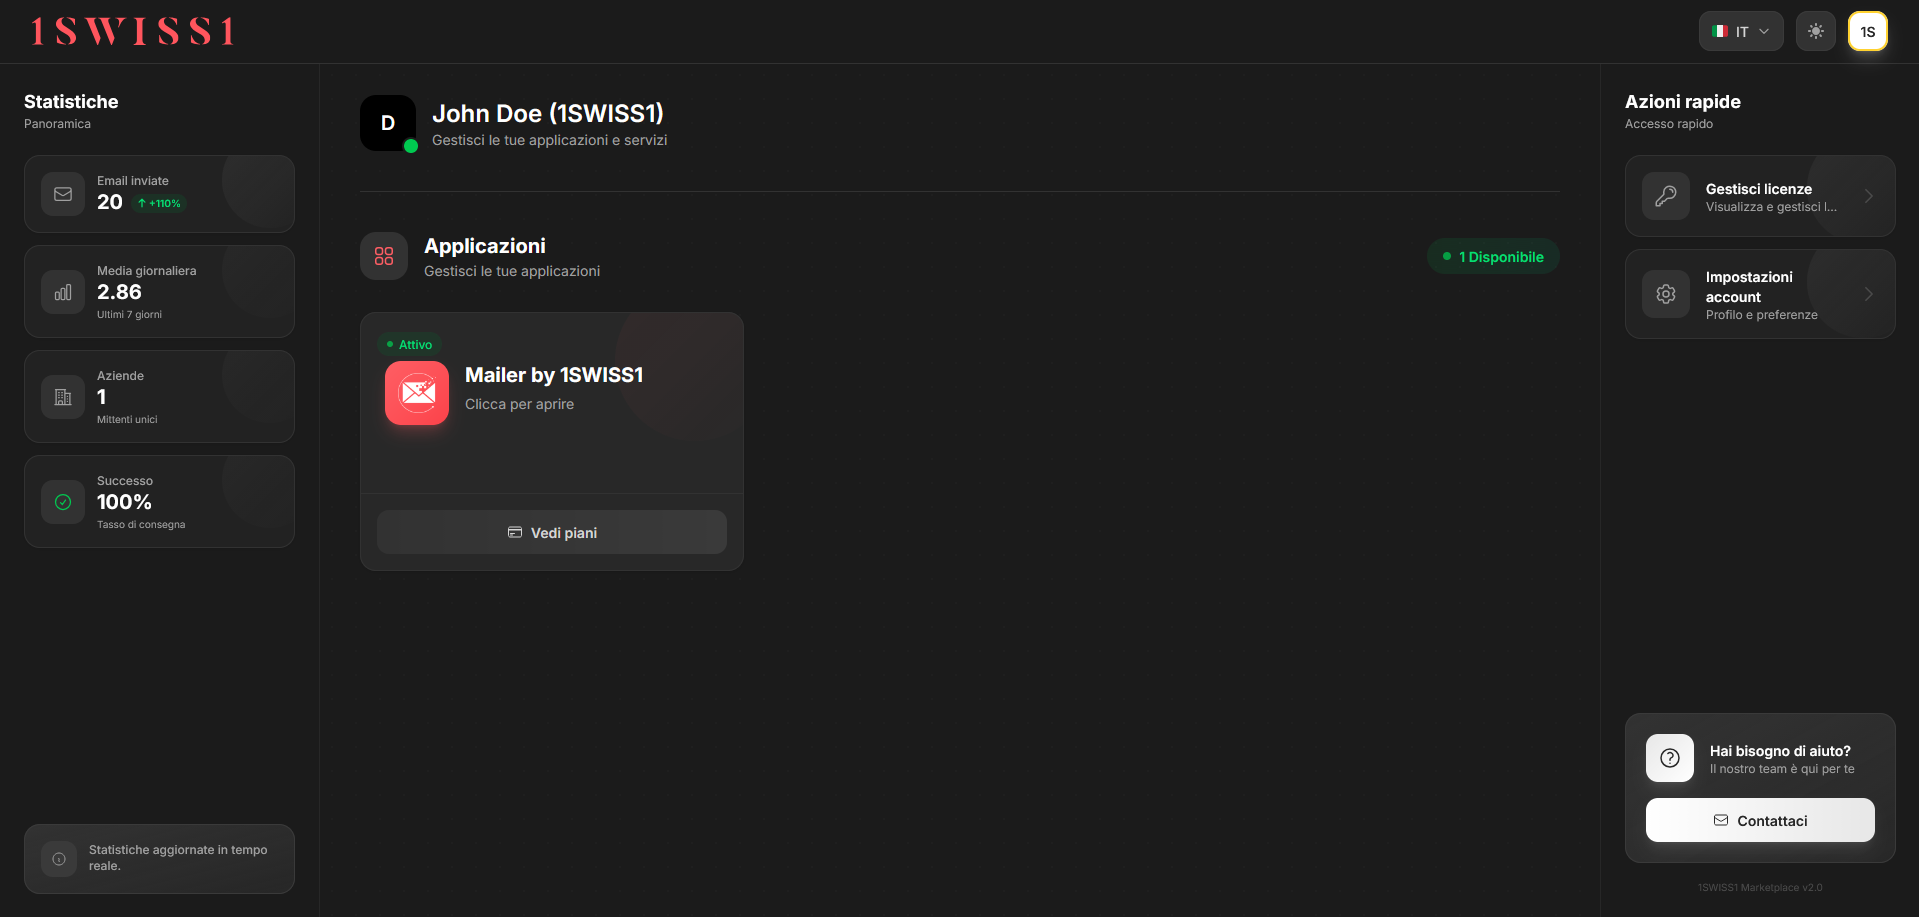Click the Mailer by 1SWISS1 title
This screenshot has width=1919, height=917.
[x=554, y=375]
